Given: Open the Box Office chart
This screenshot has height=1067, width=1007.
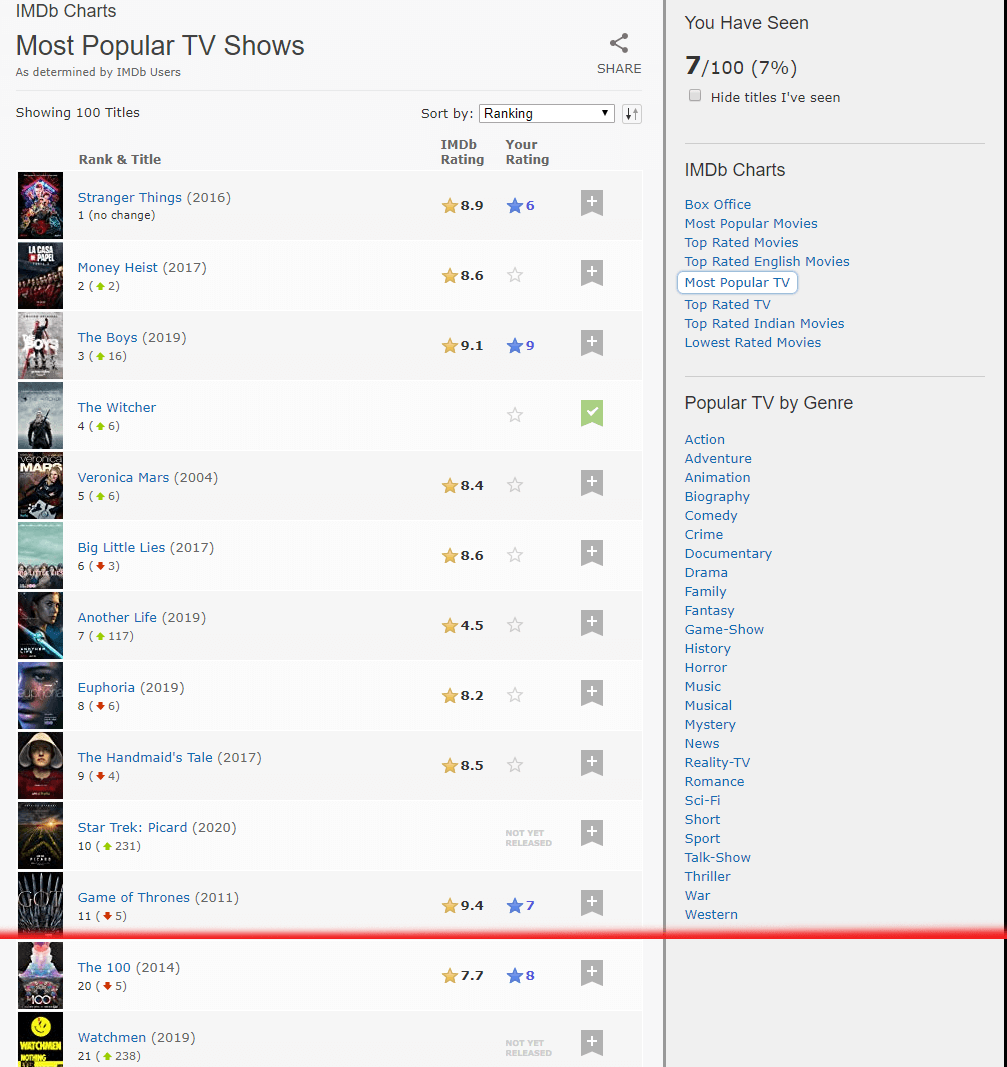Looking at the screenshot, I should pos(717,204).
